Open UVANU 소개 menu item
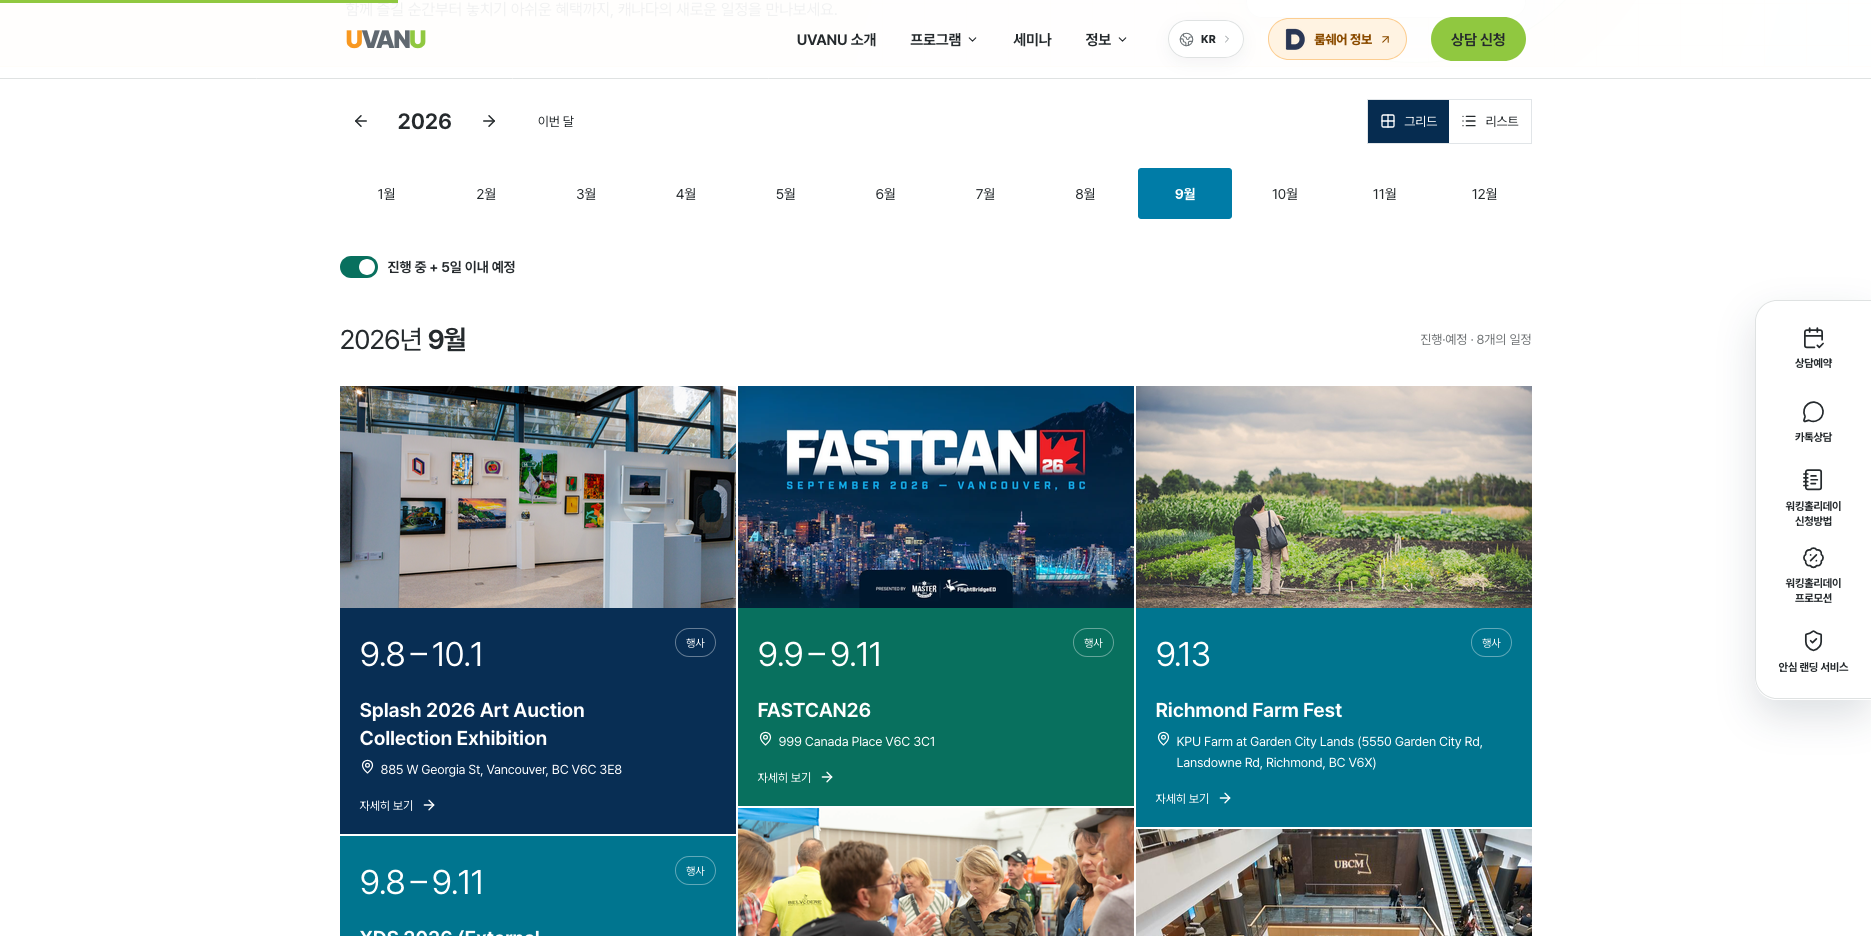The width and height of the screenshot is (1871, 936). pyautogui.click(x=836, y=39)
